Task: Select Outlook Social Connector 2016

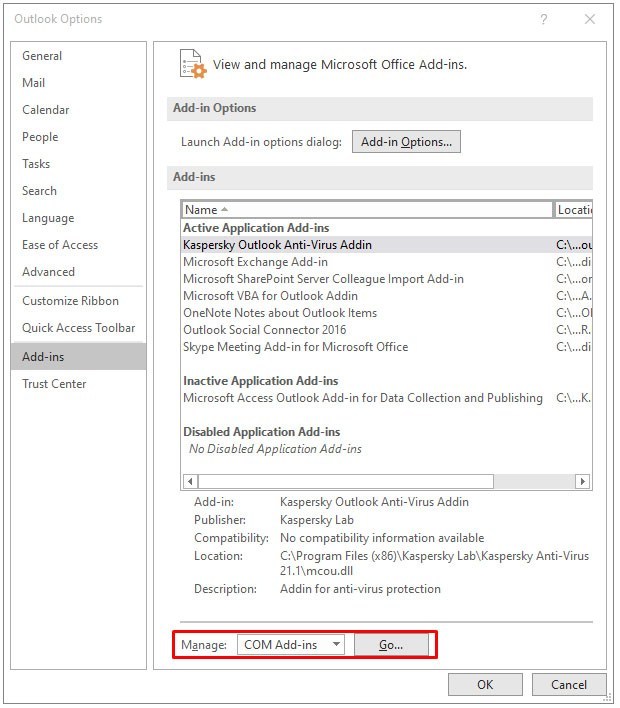Action: click(387, 330)
